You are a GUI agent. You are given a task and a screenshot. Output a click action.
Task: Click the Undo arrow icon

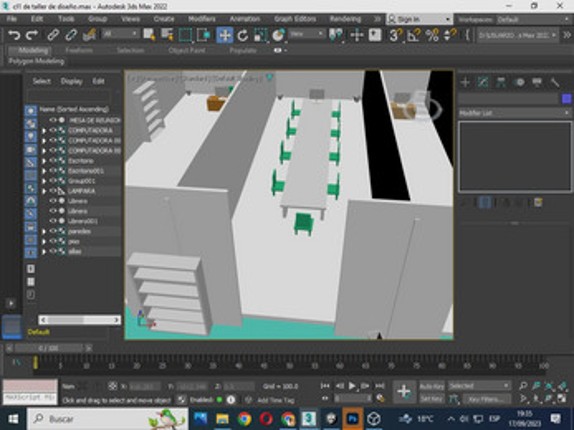(x=14, y=35)
